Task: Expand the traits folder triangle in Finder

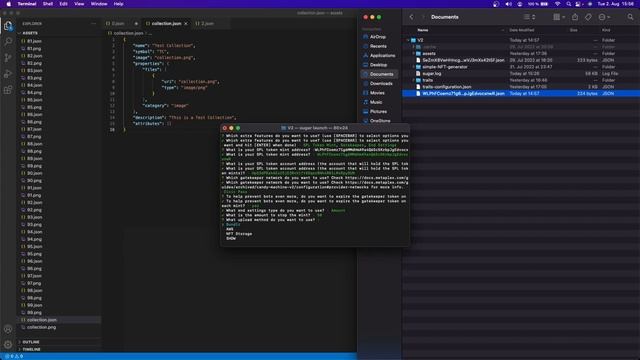Action: (x=413, y=80)
